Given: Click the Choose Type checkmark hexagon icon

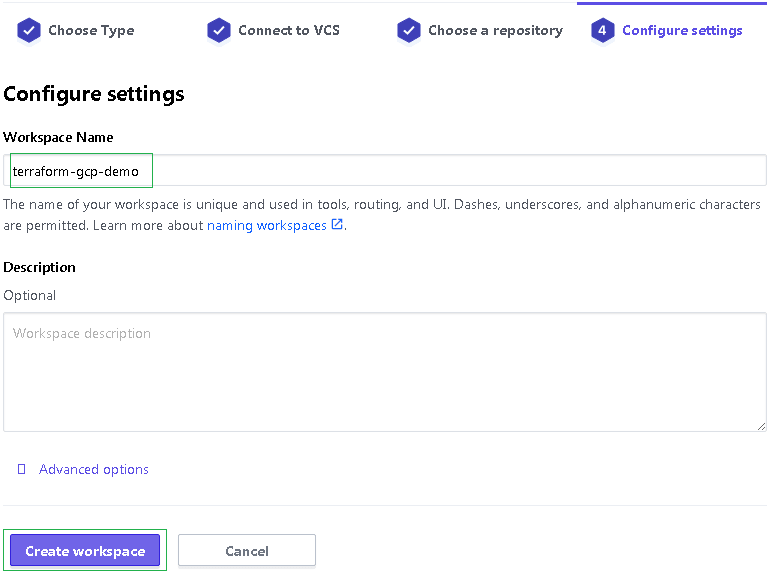Looking at the screenshot, I should pyautogui.click(x=29, y=31).
